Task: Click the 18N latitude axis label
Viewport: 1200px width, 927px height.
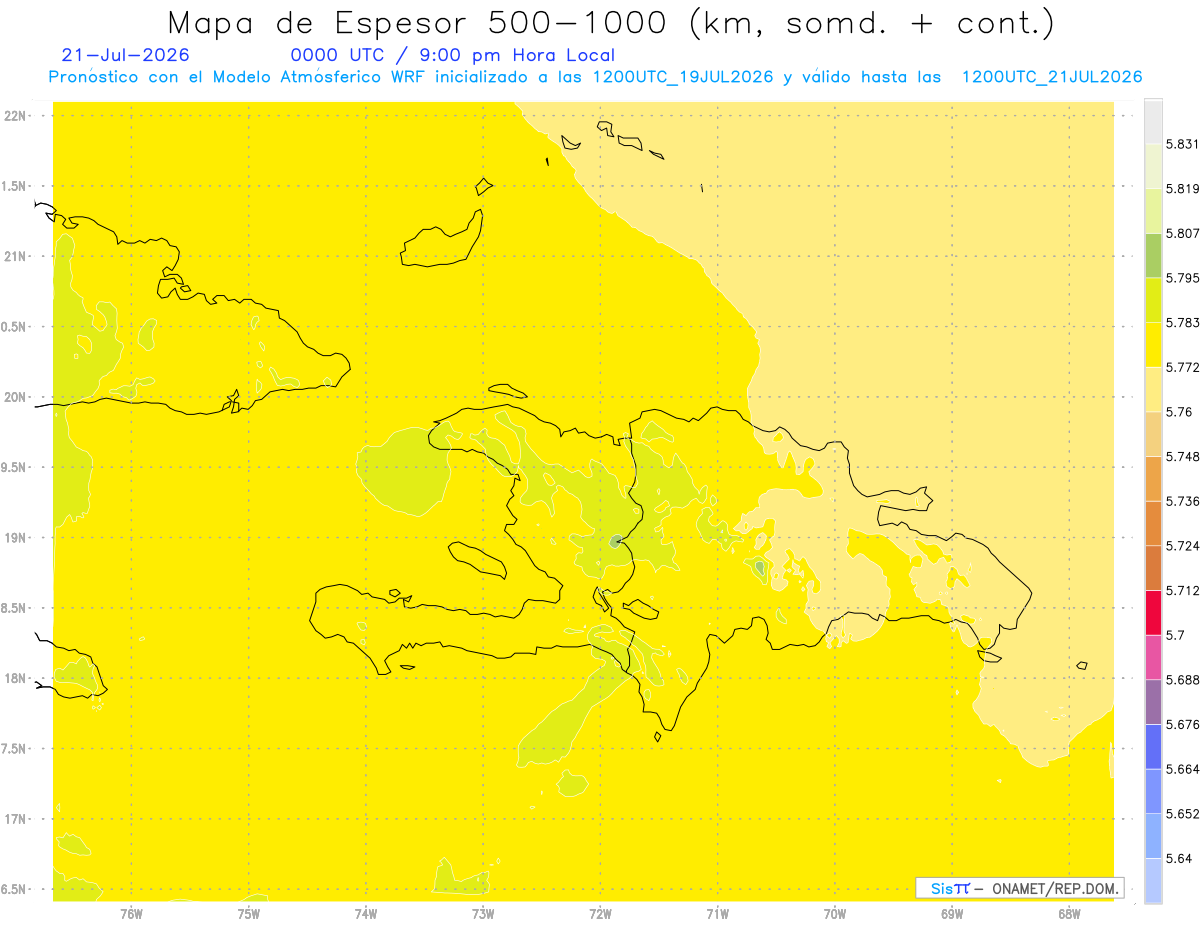Action: point(15,678)
